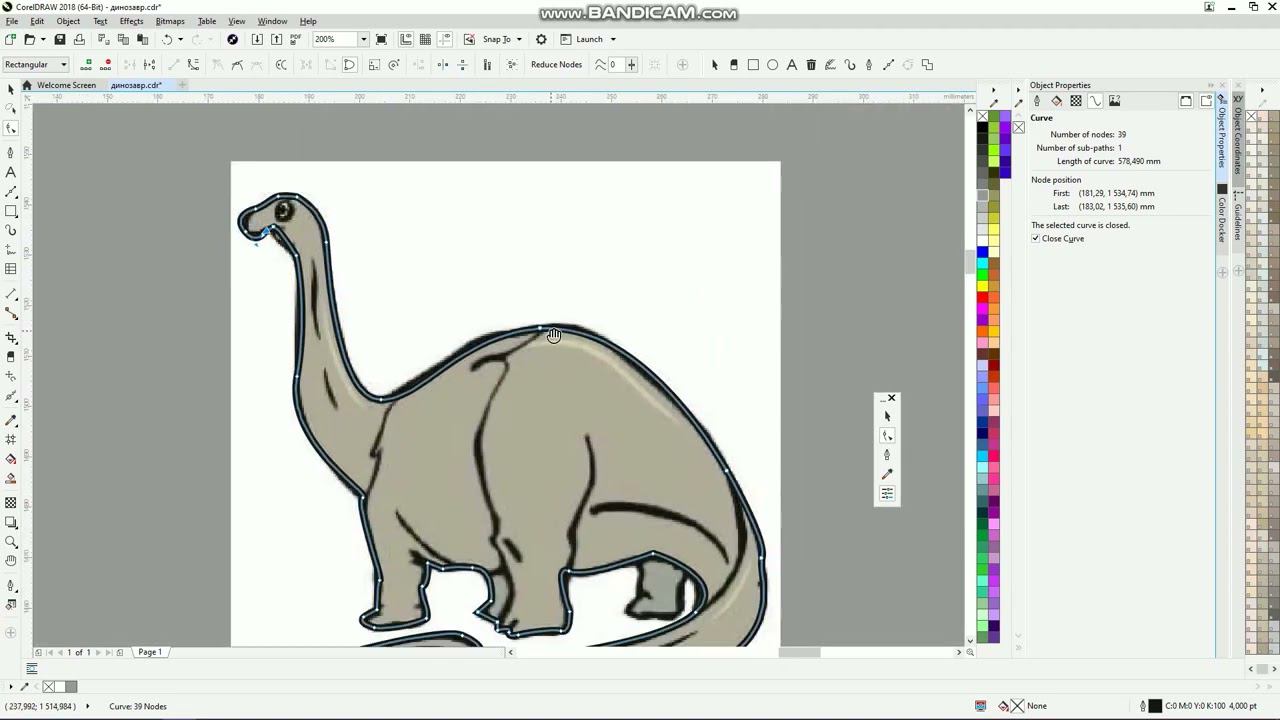Click the Save icon in standard toolbar
Screen dimensions: 1280x720
point(60,39)
